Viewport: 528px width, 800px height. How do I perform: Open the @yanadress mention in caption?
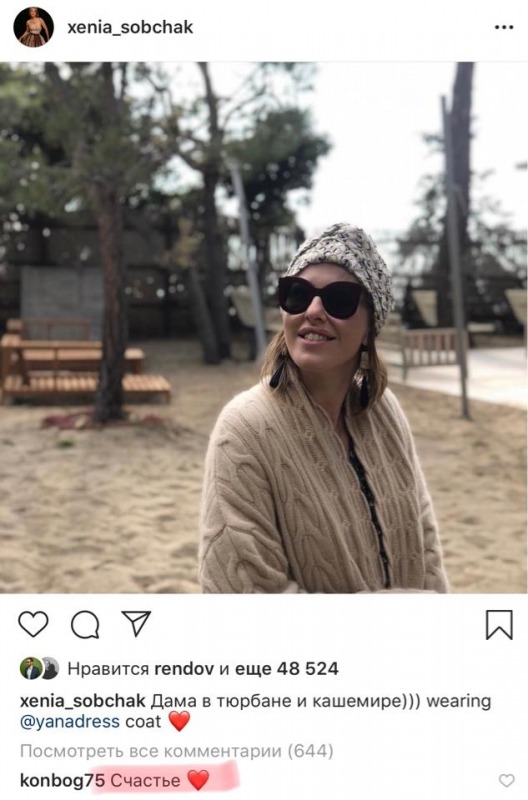coord(70,722)
